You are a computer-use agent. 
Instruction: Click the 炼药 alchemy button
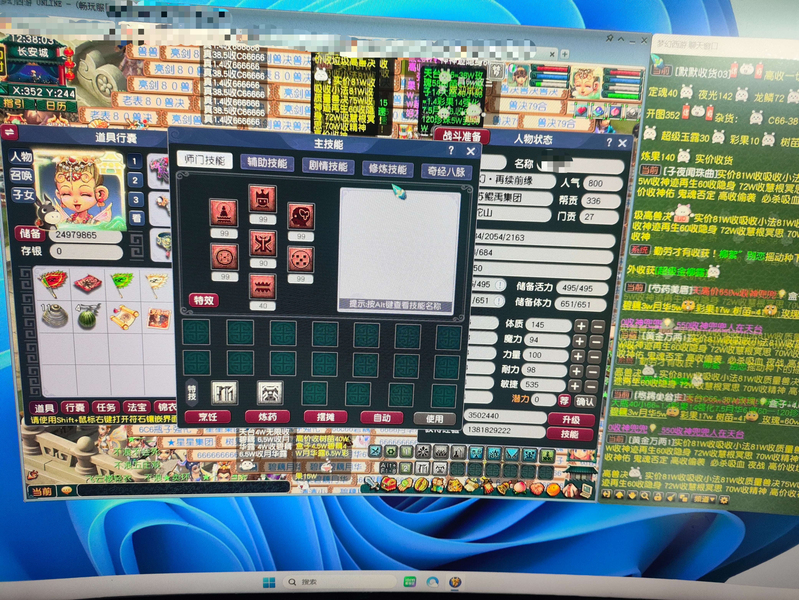click(x=268, y=417)
